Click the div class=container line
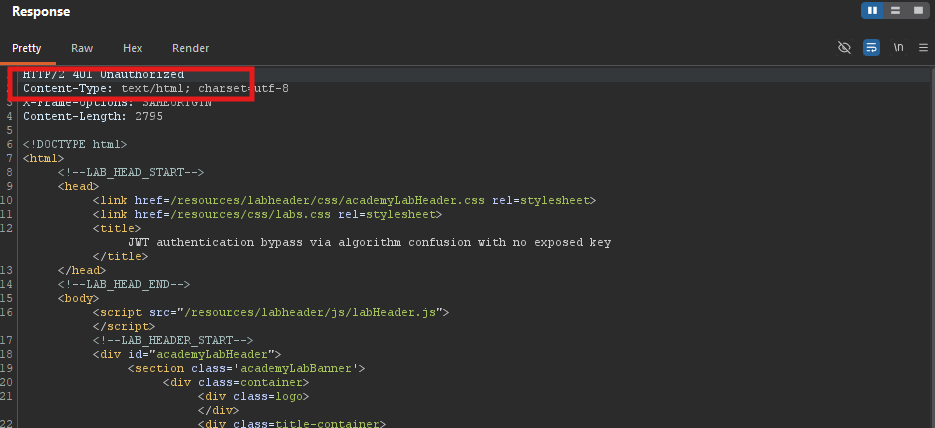The image size is (935, 428). (236, 382)
